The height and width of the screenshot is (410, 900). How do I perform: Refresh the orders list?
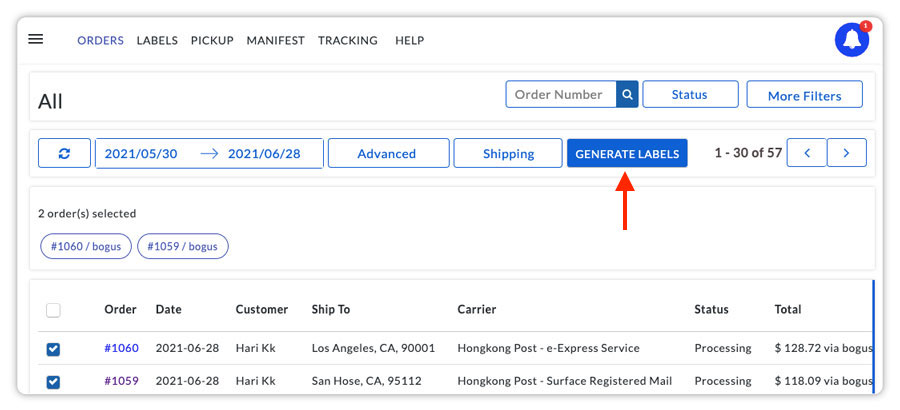coord(64,153)
